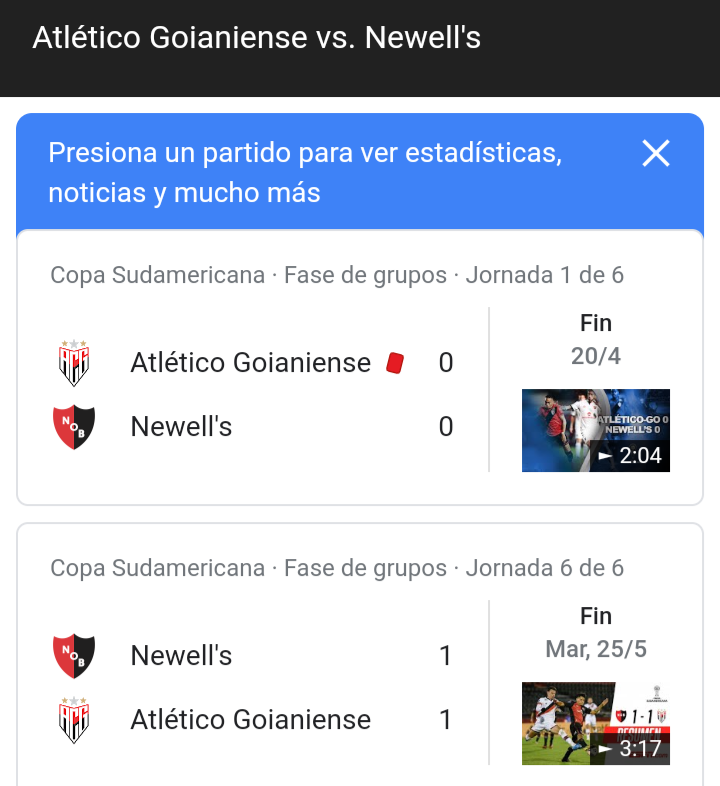720x786 pixels.
Task: Open Jornada 6 de 6 match card header
Action: click(337, 568)
